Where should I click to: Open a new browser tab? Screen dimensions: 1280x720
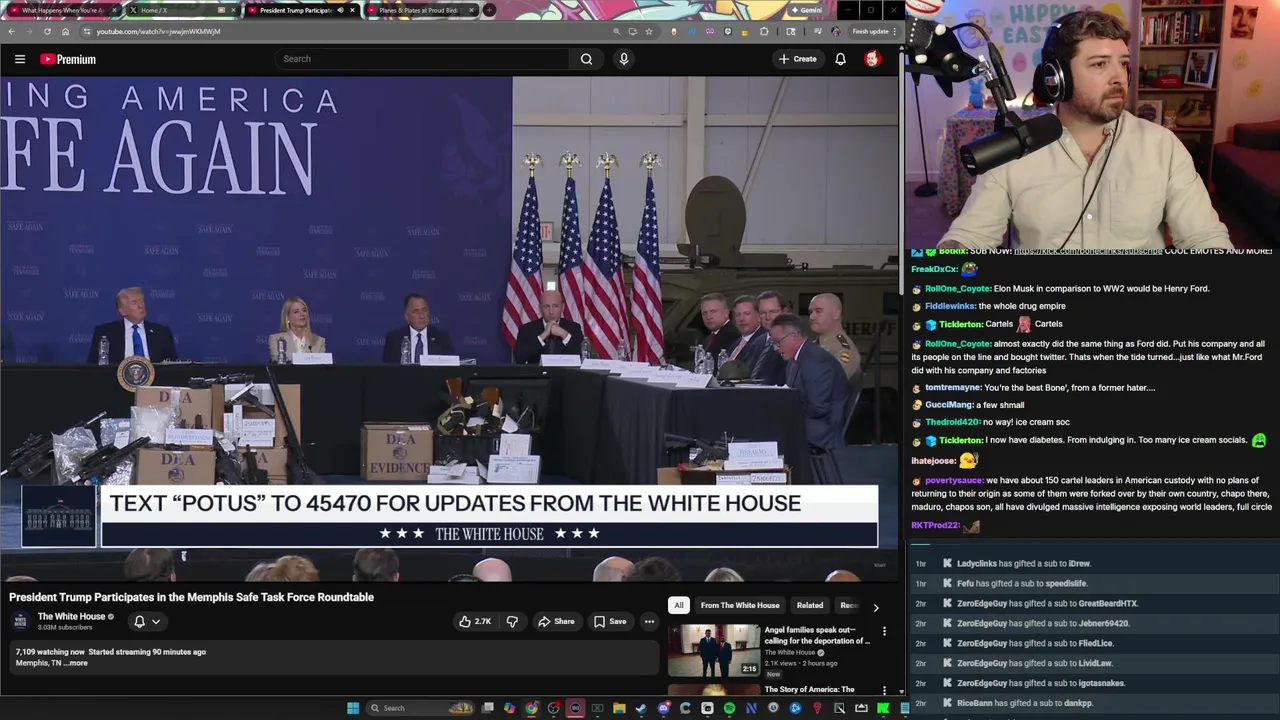[489, 10]
